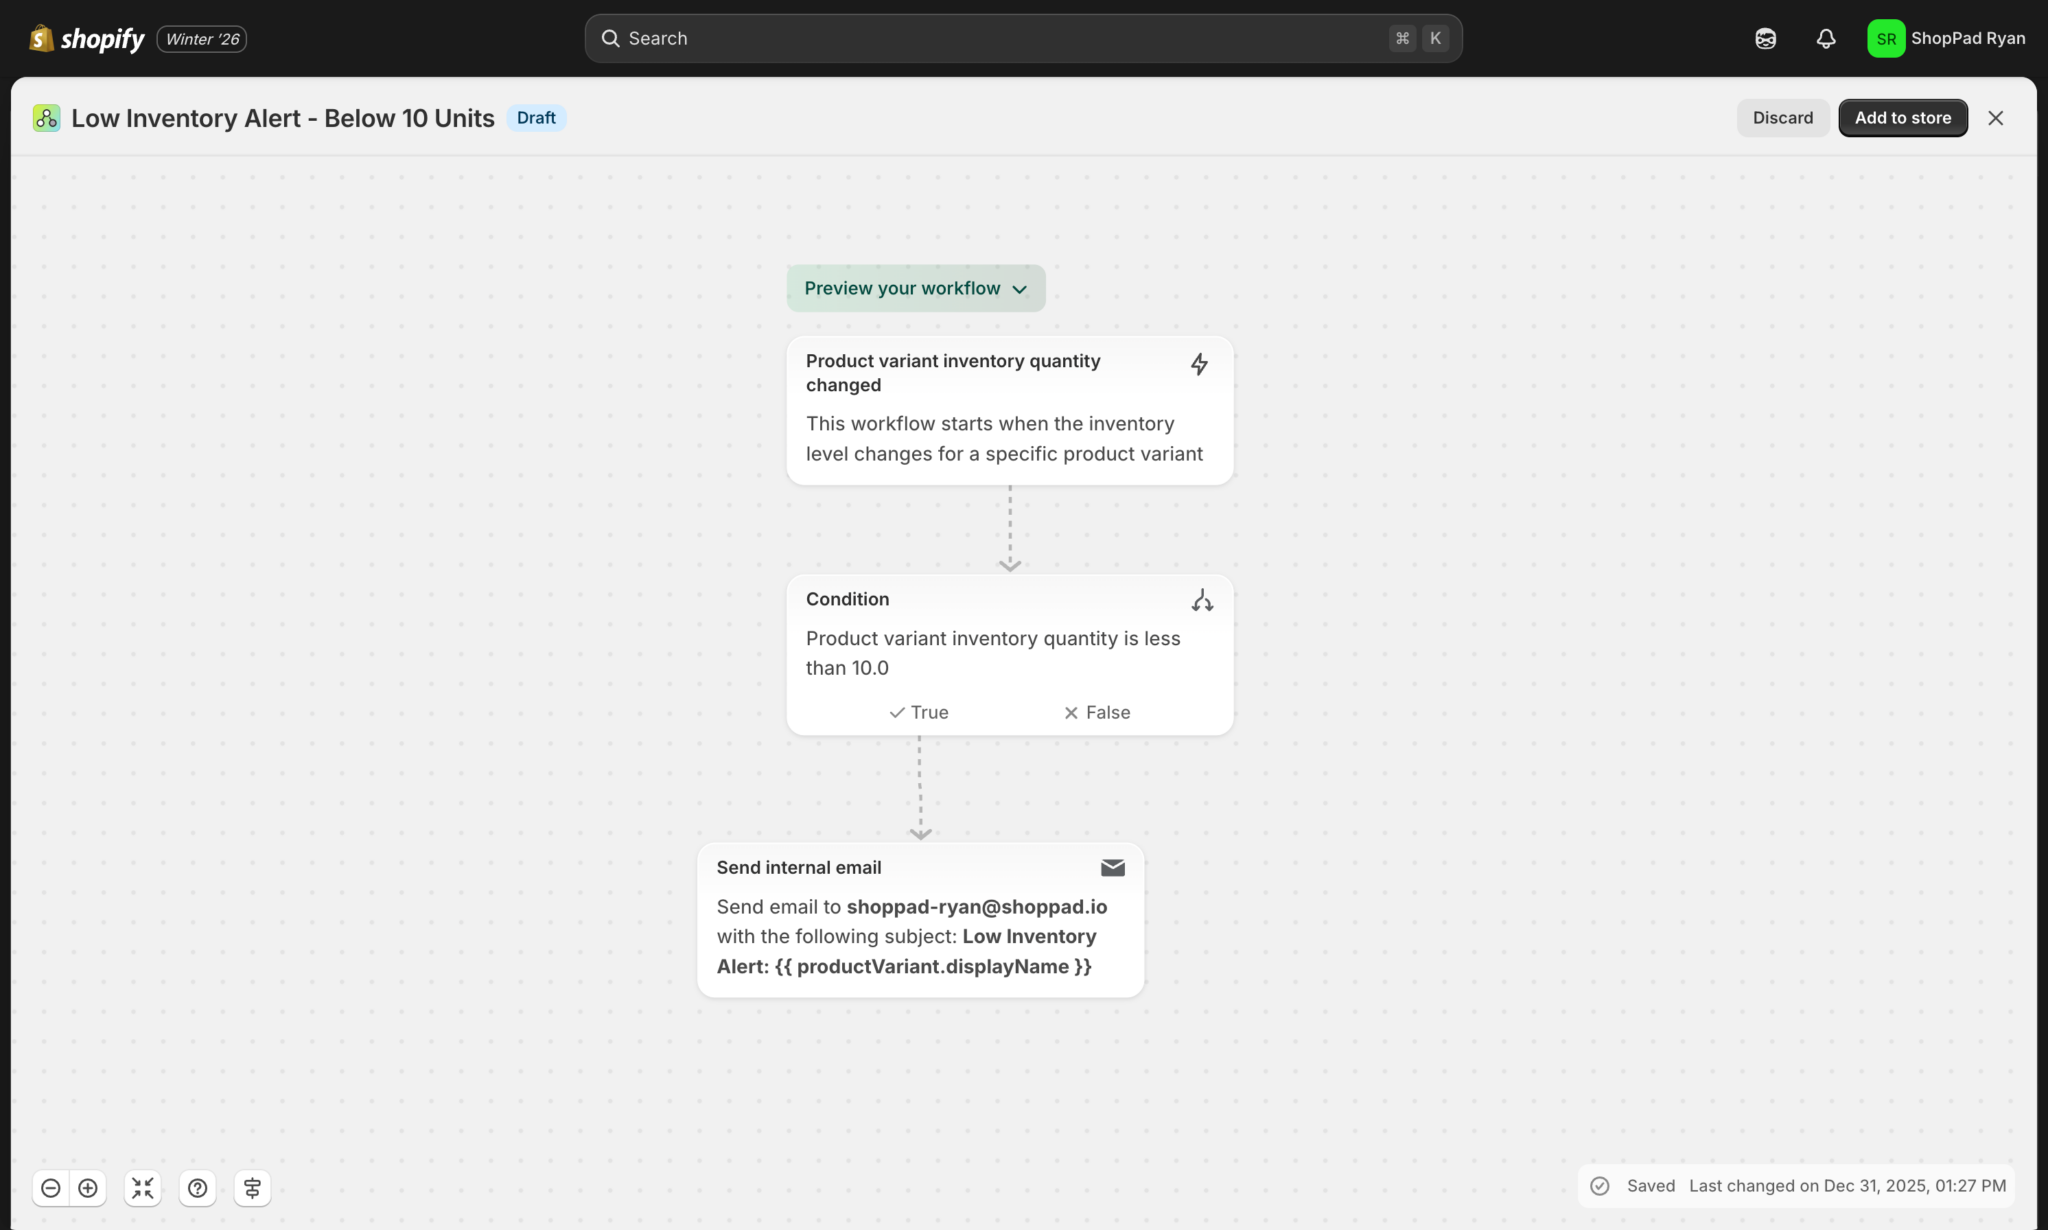The height and width of the screenshot is (1230, 2048).
Task: Click the Add to store button
Action: (1902, 118)
